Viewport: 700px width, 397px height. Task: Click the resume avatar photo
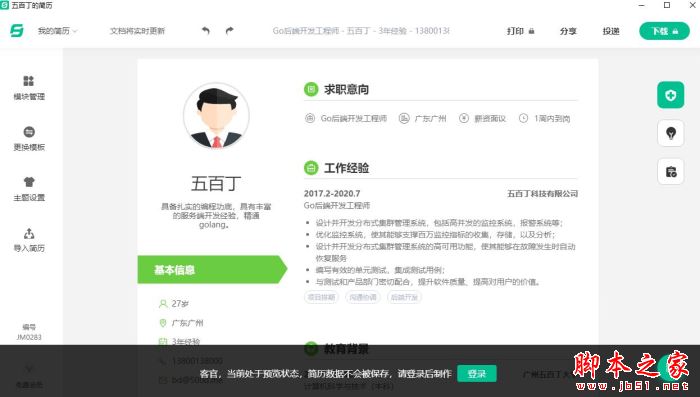(x=216, y=116)
